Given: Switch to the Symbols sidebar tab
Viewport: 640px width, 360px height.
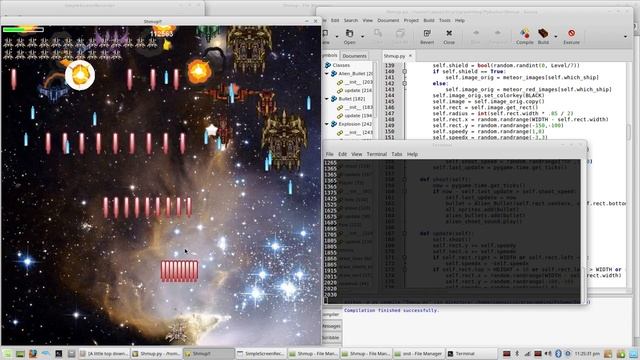Looking at the screenshot, I should pyautogui.click(x=330, y=56).
